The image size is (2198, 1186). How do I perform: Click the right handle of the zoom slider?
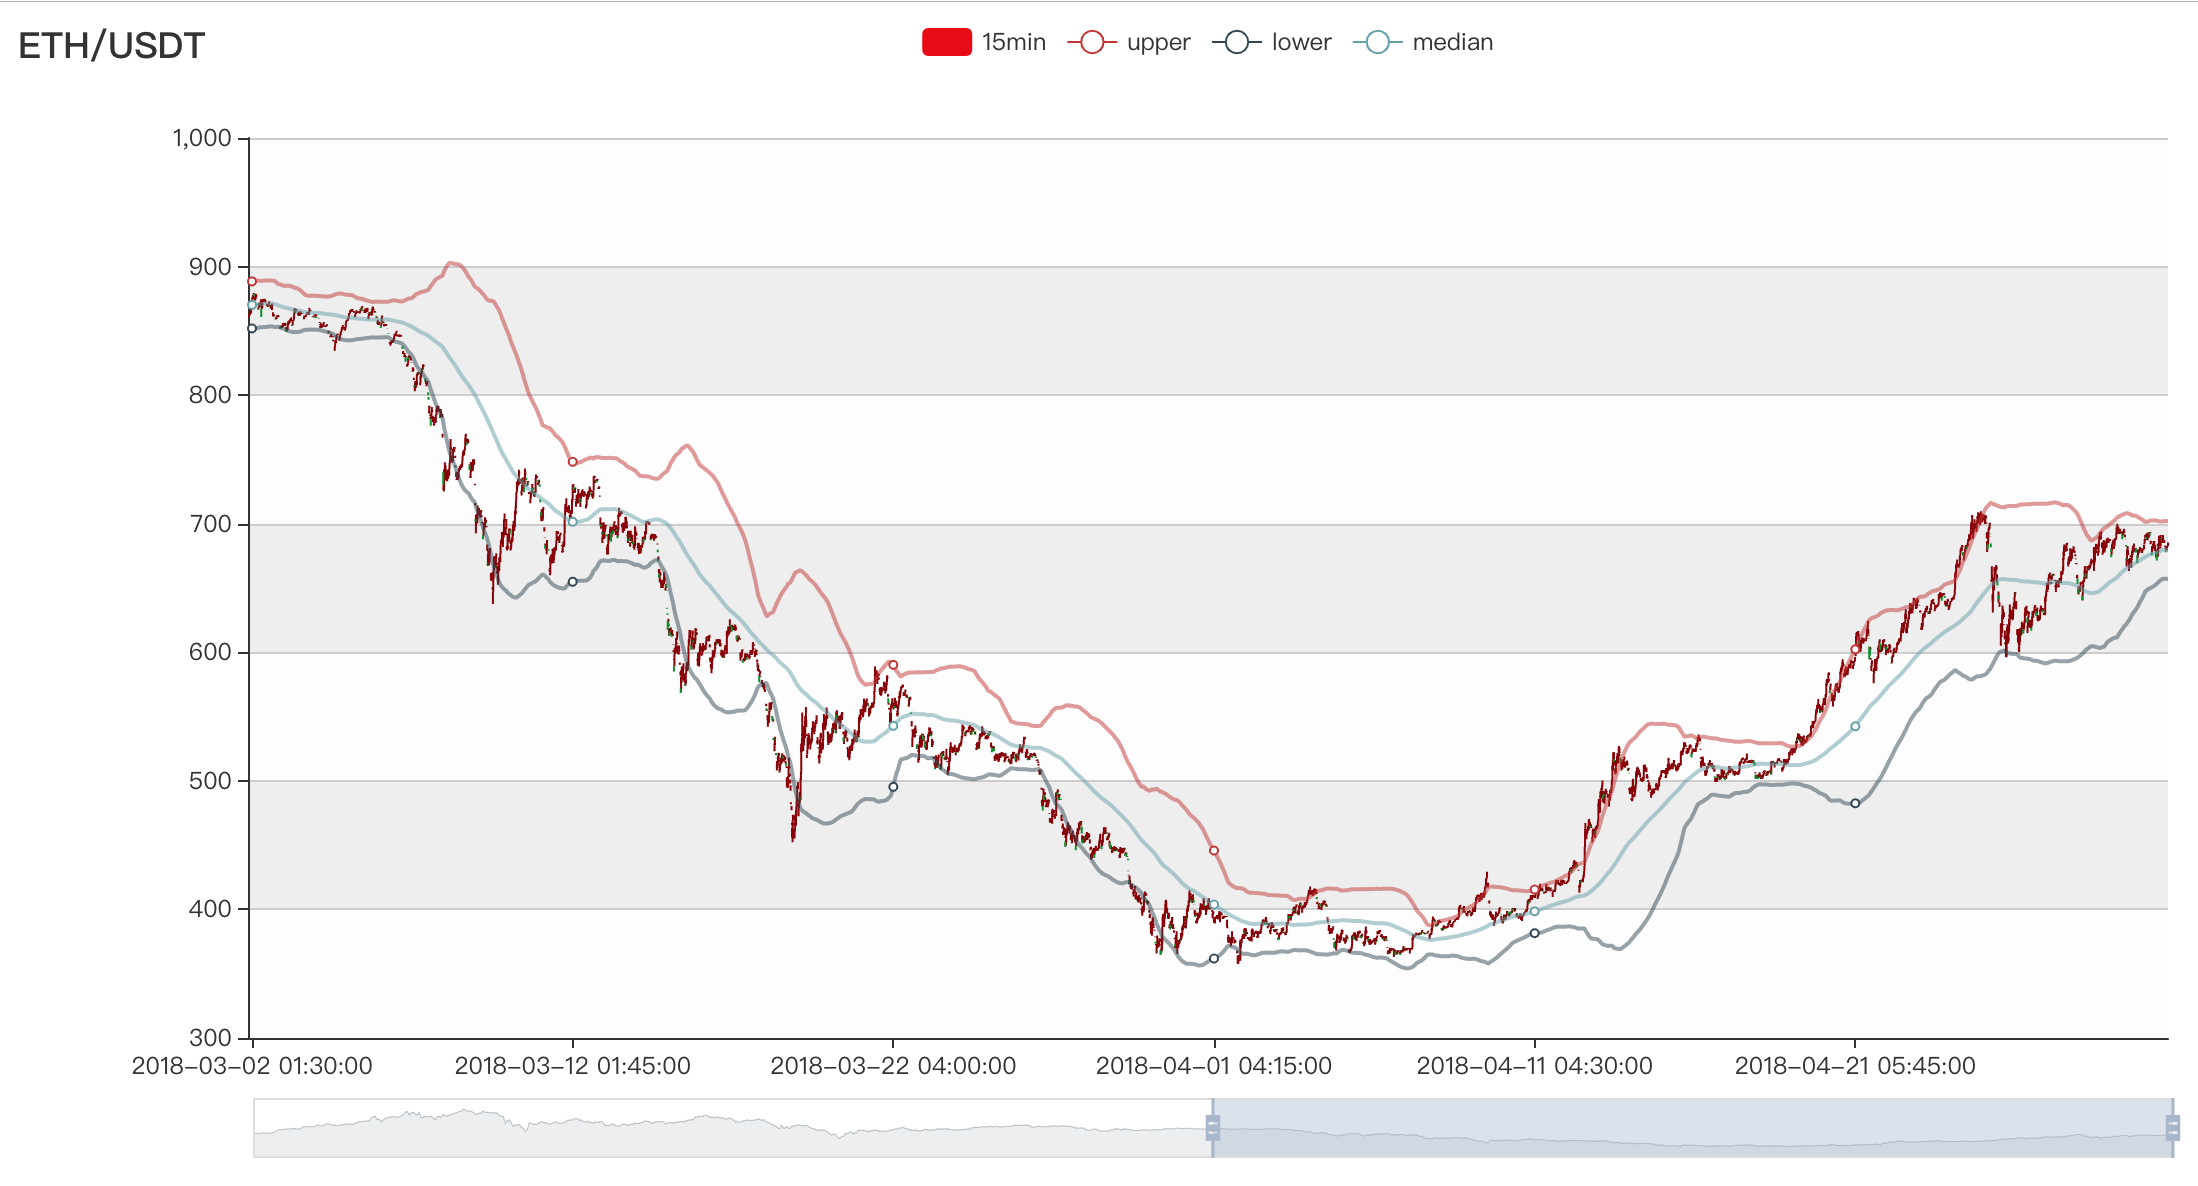click(2172, 1128)
